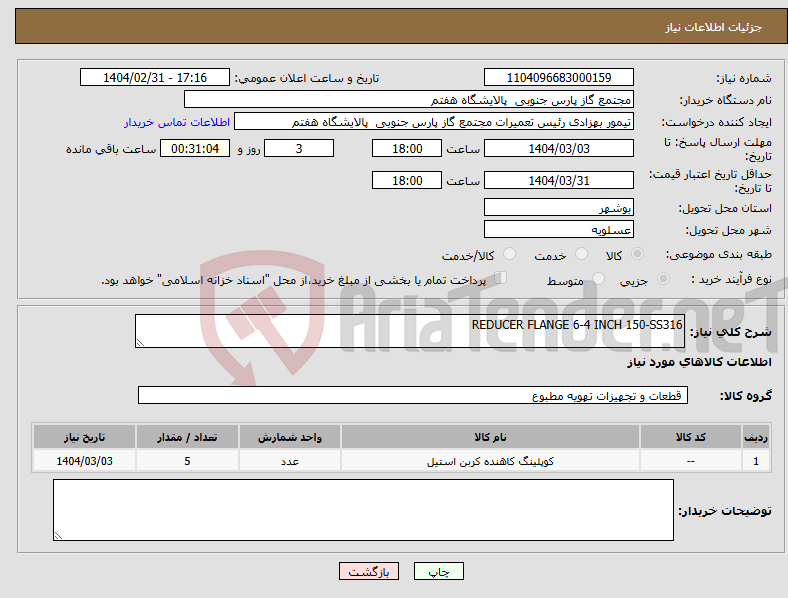Click the بازگشت back button

369,571
